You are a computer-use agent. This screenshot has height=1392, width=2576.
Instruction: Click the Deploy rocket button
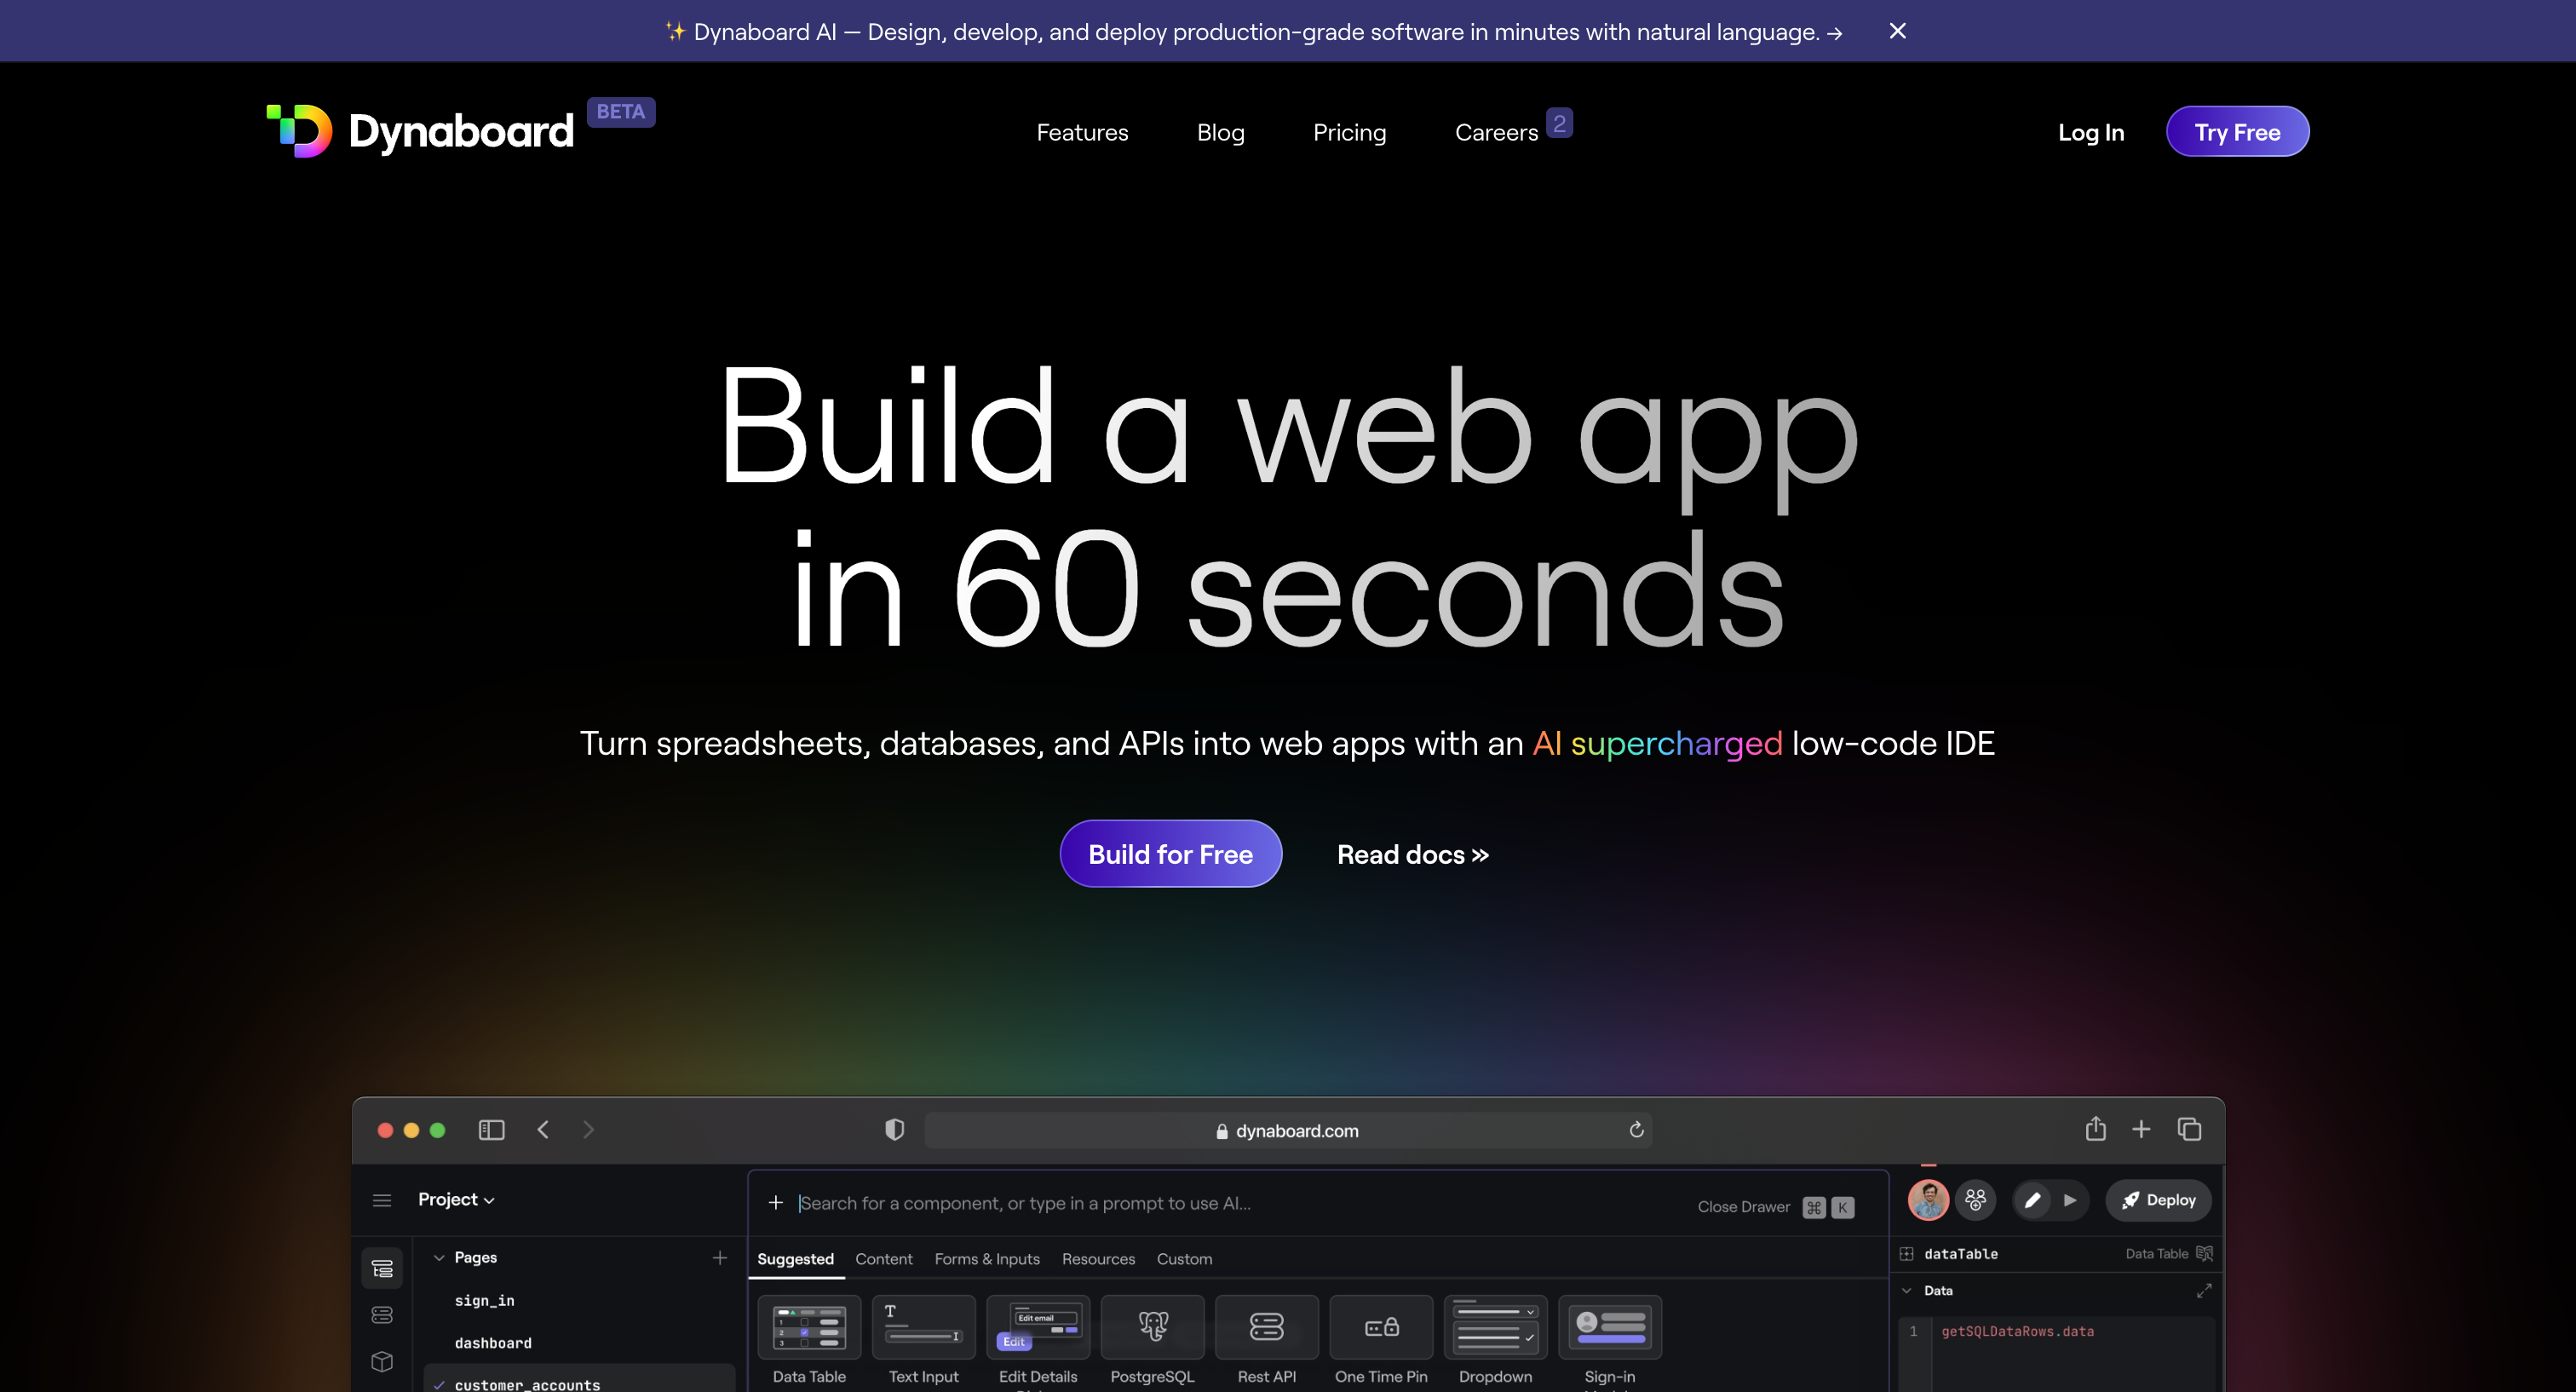tap(2157, 1200)
